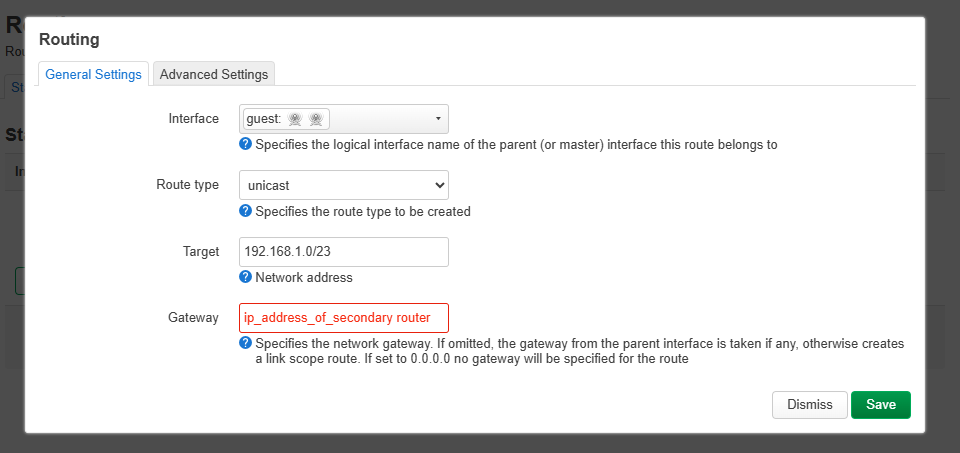This screenshot has height=453, width=960.
Task: Select the General Settings tab
Action: tap(93, 74)
